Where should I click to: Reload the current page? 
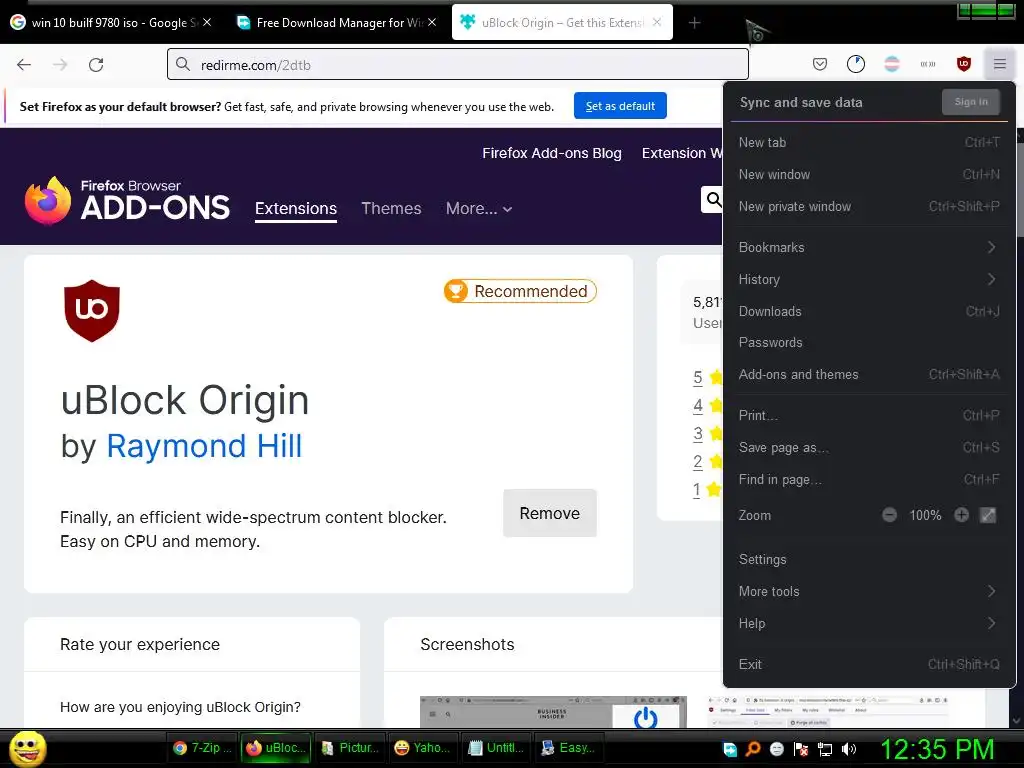tap(96, 65)
